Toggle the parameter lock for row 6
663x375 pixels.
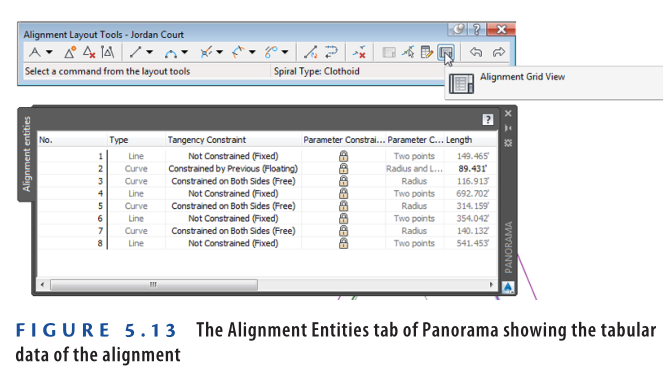pyautogui.click(x=343, y=219)
